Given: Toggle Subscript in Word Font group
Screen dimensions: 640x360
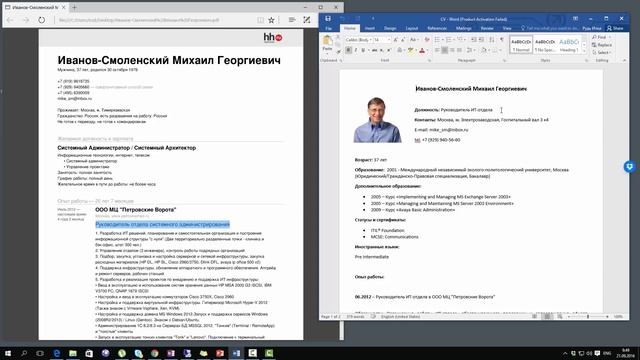Looking at the screenshot, I should [381, 50].
